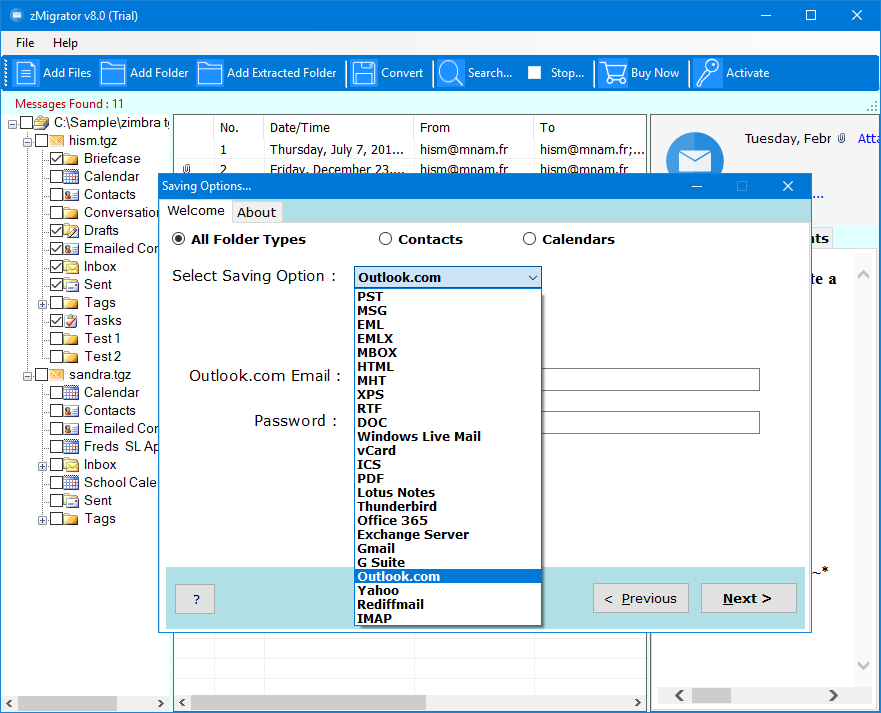This screenshot has width=881, height=713.
Task: Choose Office 365 from the saving list
Action: click(448, 520)
